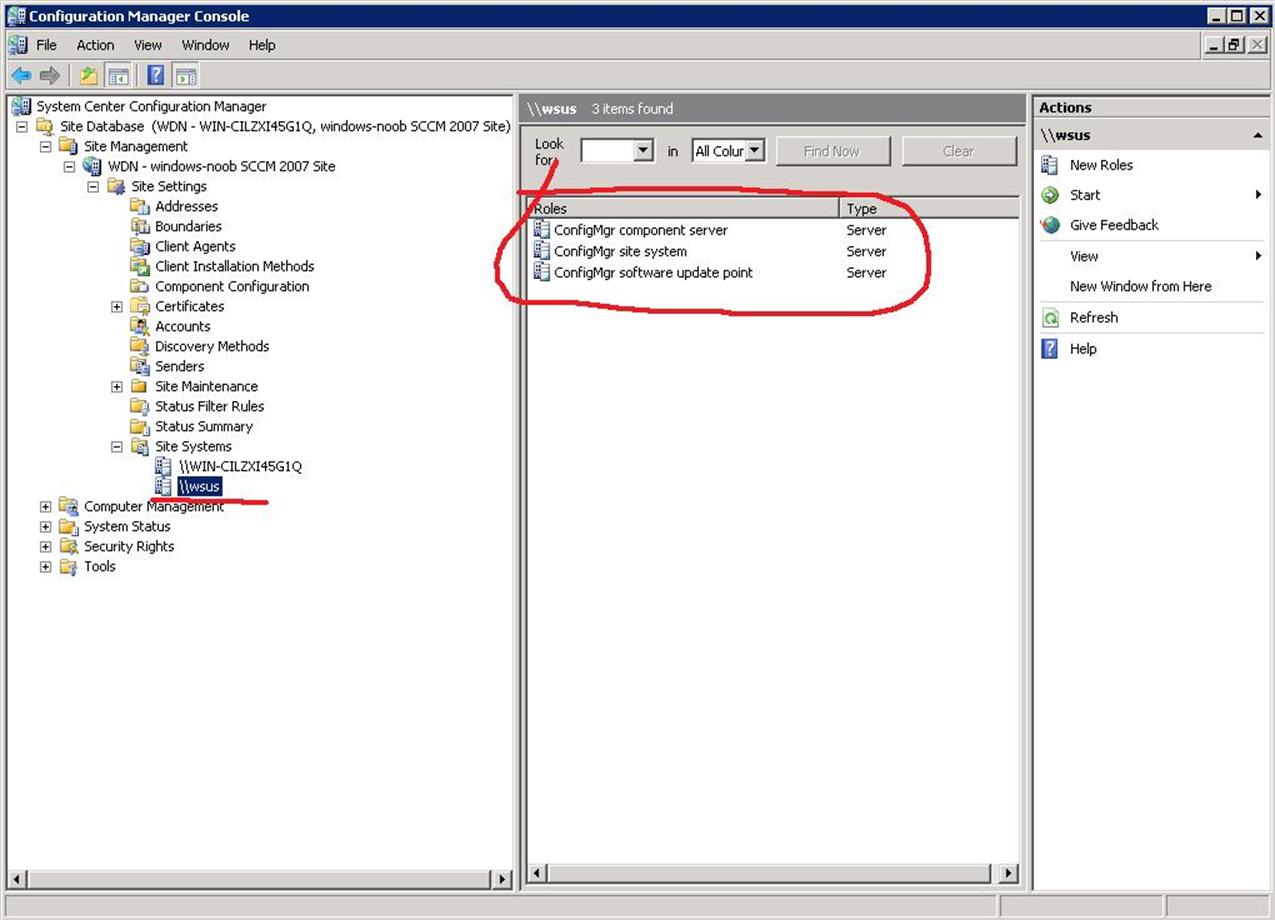Viewport: 1275px width, 920px height.
Task: Click the Up one level toolbar icon
Action: pyautogui.click(x=89, y=75)
